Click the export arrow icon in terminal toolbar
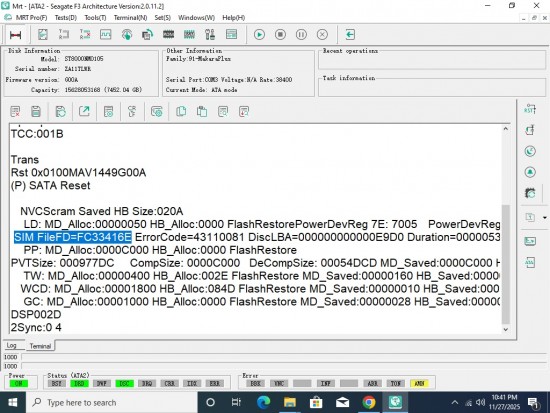Screen dimensions: 550x413 84,112
